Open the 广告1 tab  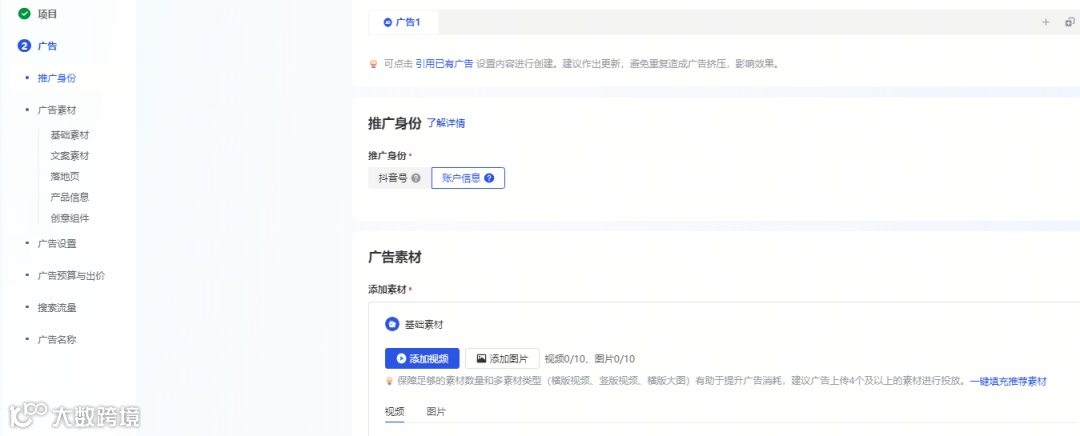[403, 22]
